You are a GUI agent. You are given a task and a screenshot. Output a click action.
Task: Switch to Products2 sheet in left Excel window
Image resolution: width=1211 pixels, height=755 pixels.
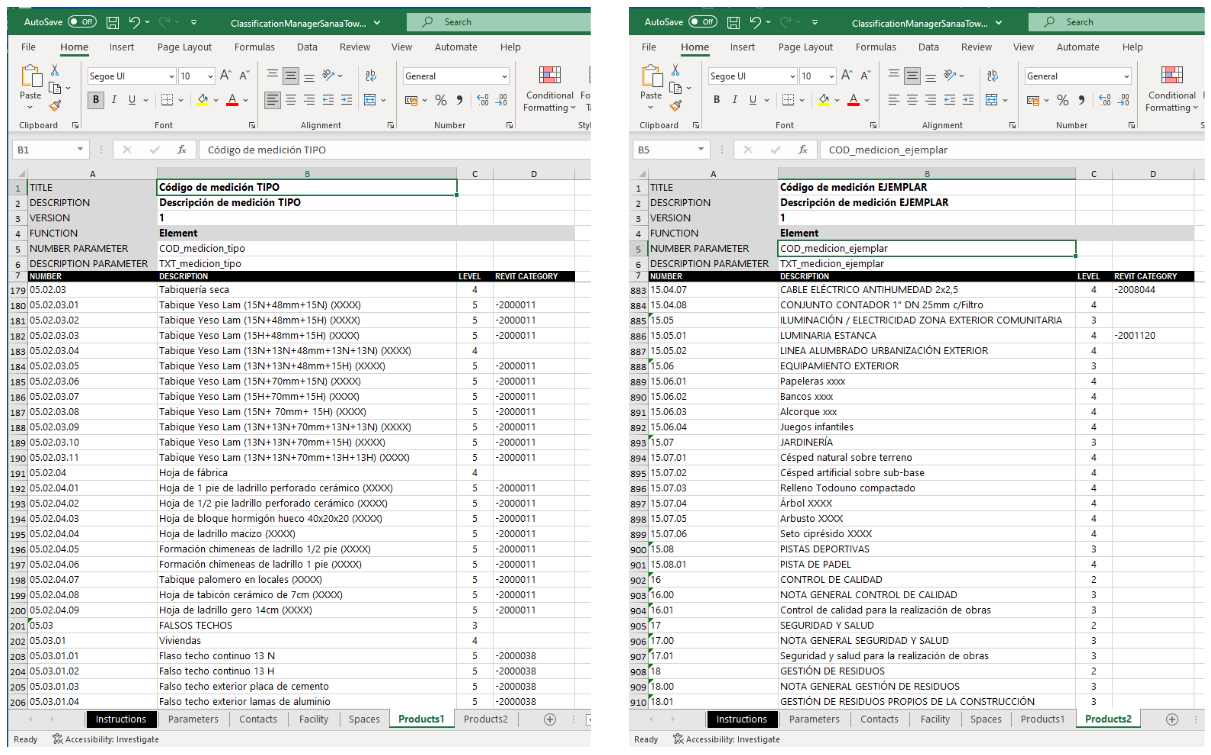tap(485, 719)
